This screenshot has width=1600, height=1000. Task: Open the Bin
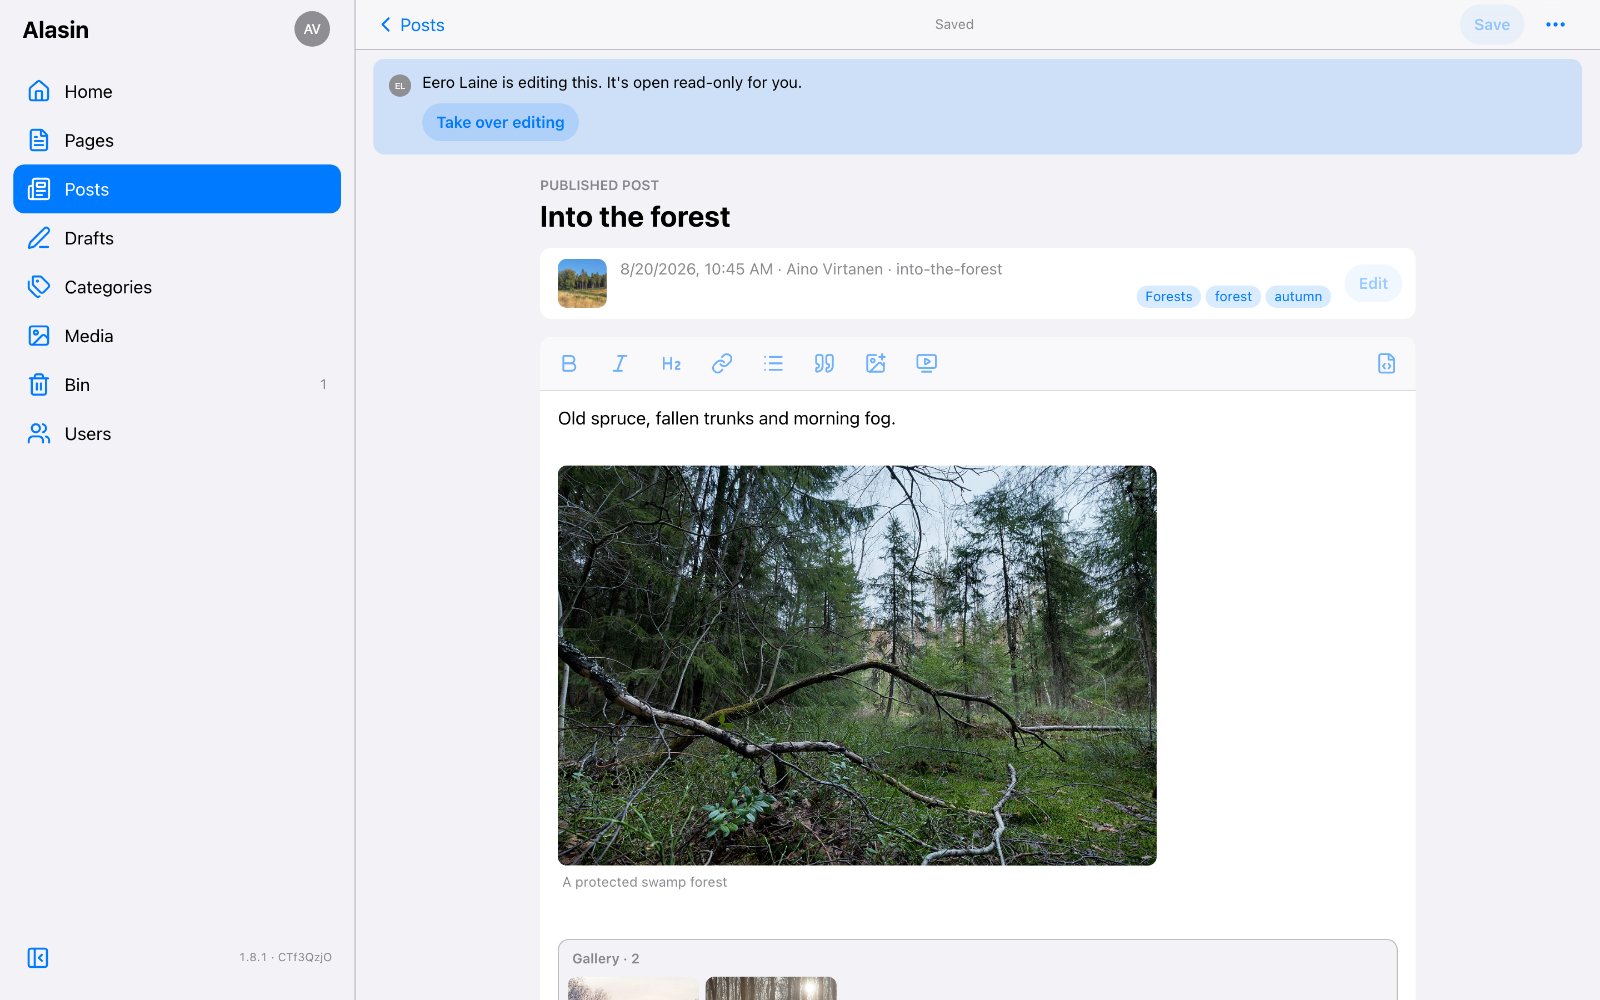pos(177,385)
